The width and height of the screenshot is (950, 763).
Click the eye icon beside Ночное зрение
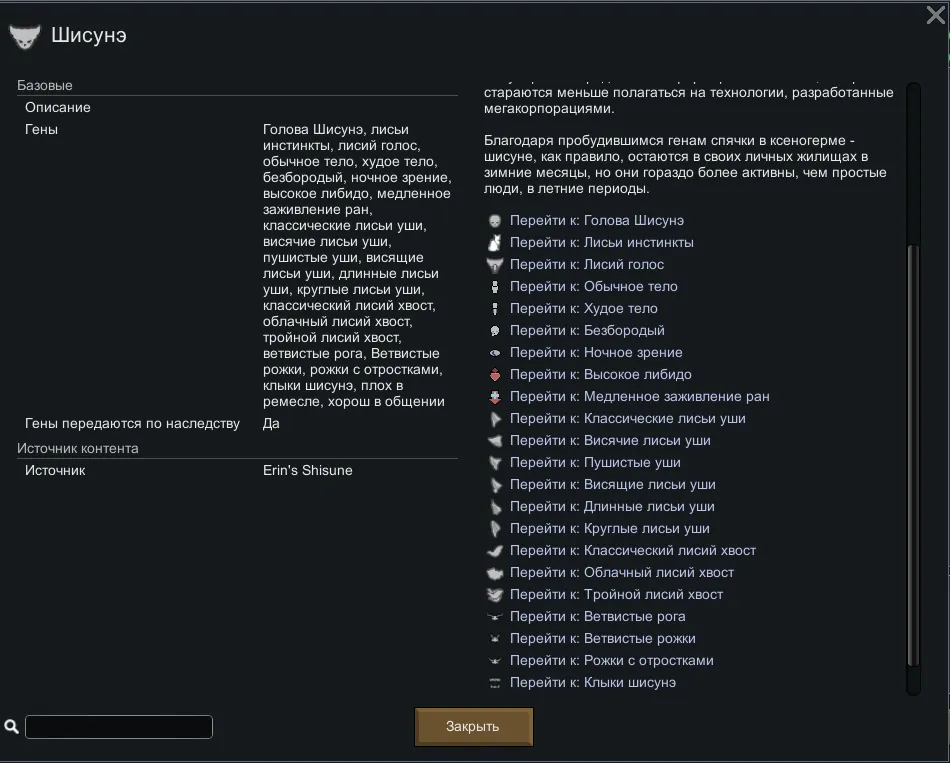tap(494, 353)
